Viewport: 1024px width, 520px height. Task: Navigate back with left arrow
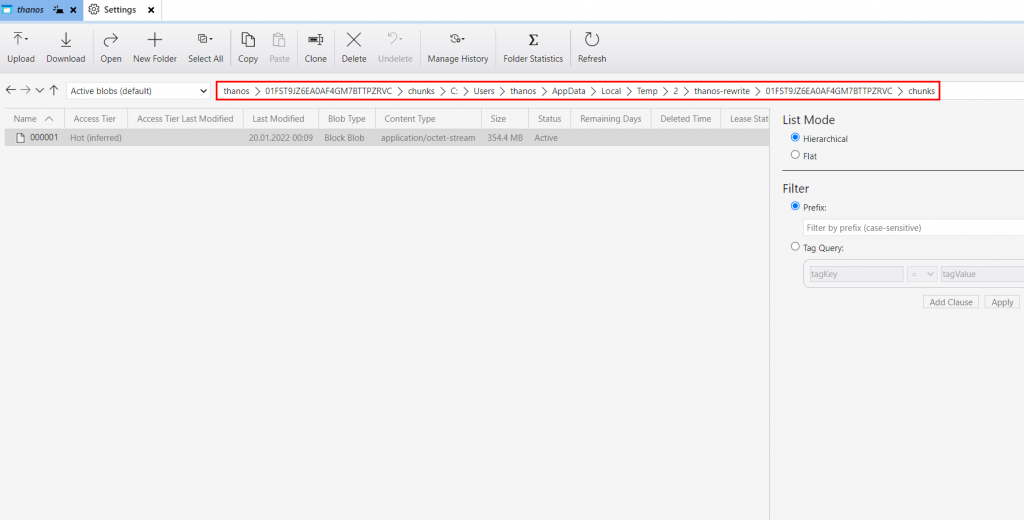point(10,90)
